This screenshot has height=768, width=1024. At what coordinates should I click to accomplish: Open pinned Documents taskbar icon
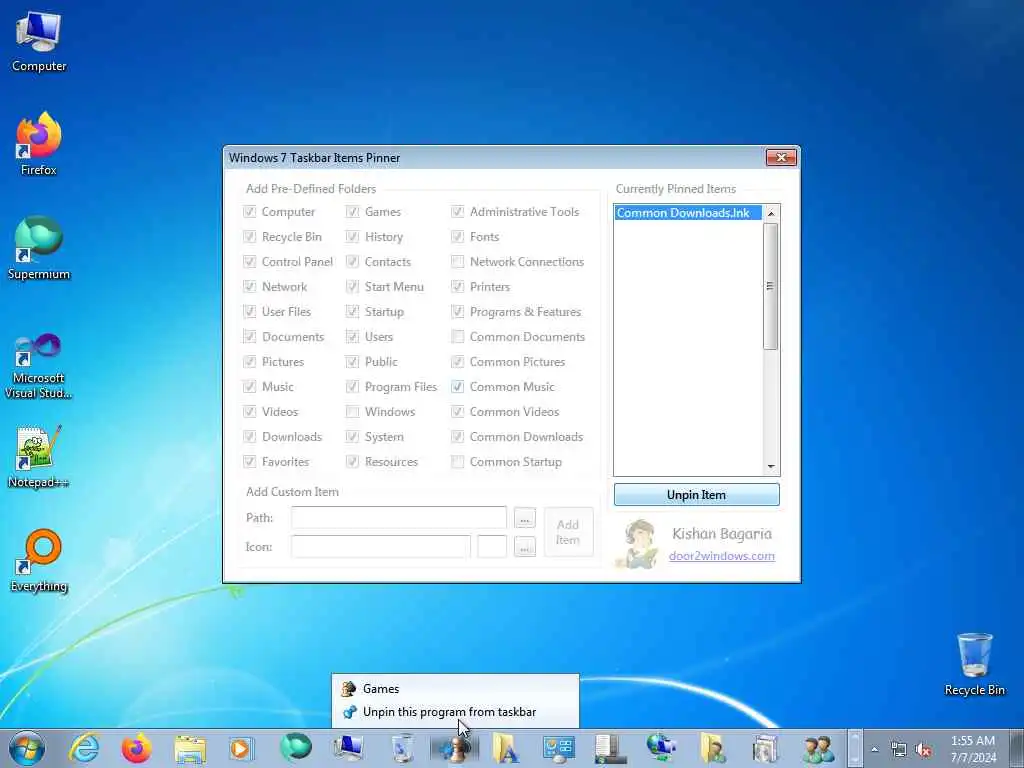(765, 748)
